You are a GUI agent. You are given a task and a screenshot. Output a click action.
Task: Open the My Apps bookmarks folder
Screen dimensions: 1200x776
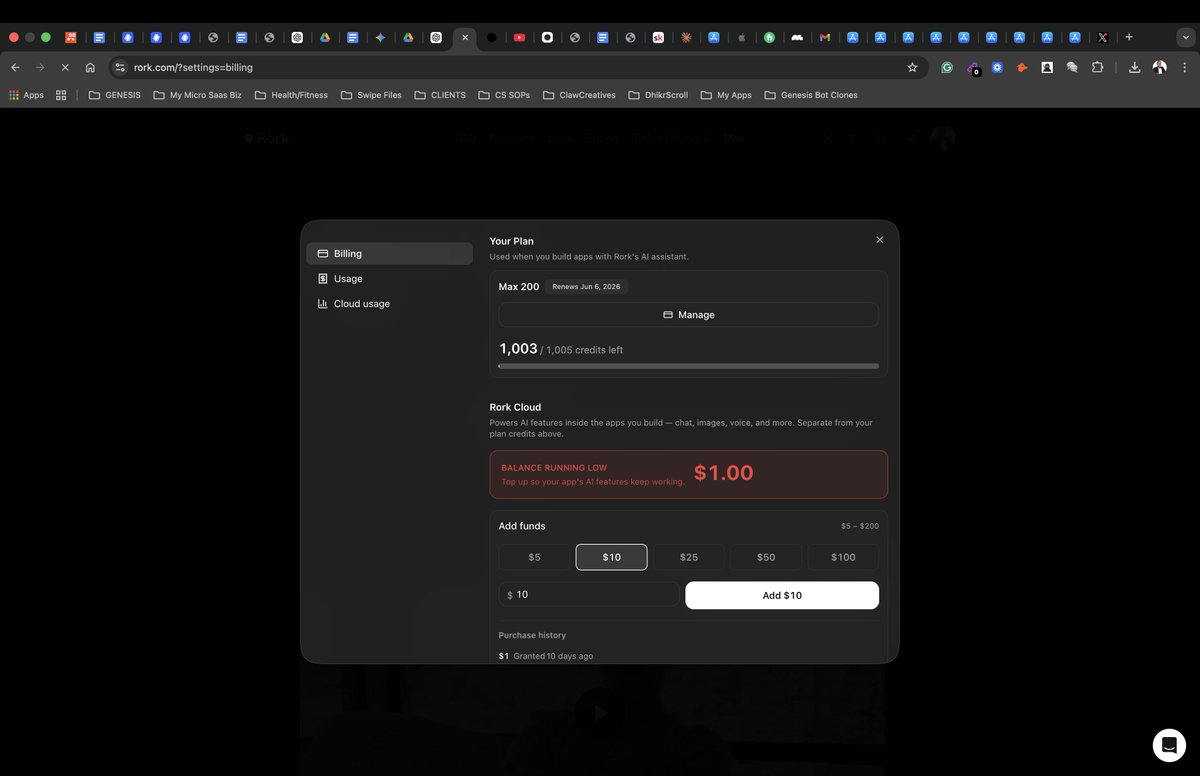[x=726, y=95]
